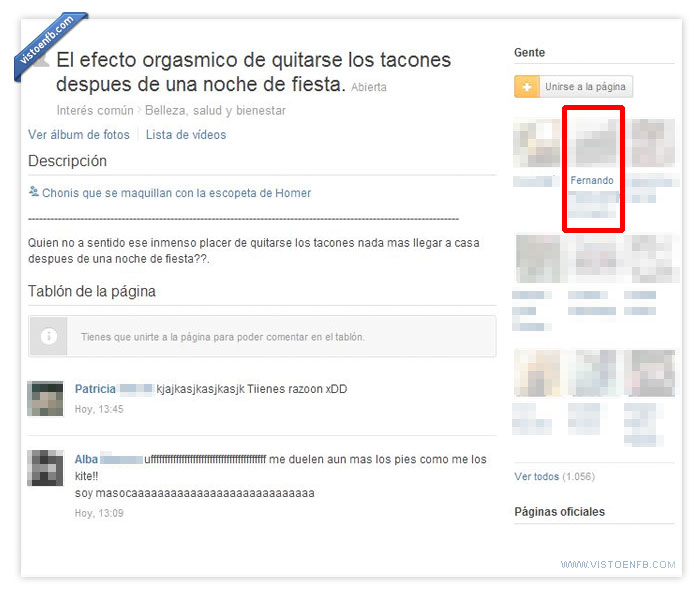This screenshot has height=600, width=700.
Task: Click the "Interés común" category link
Action: coord(94,111)
